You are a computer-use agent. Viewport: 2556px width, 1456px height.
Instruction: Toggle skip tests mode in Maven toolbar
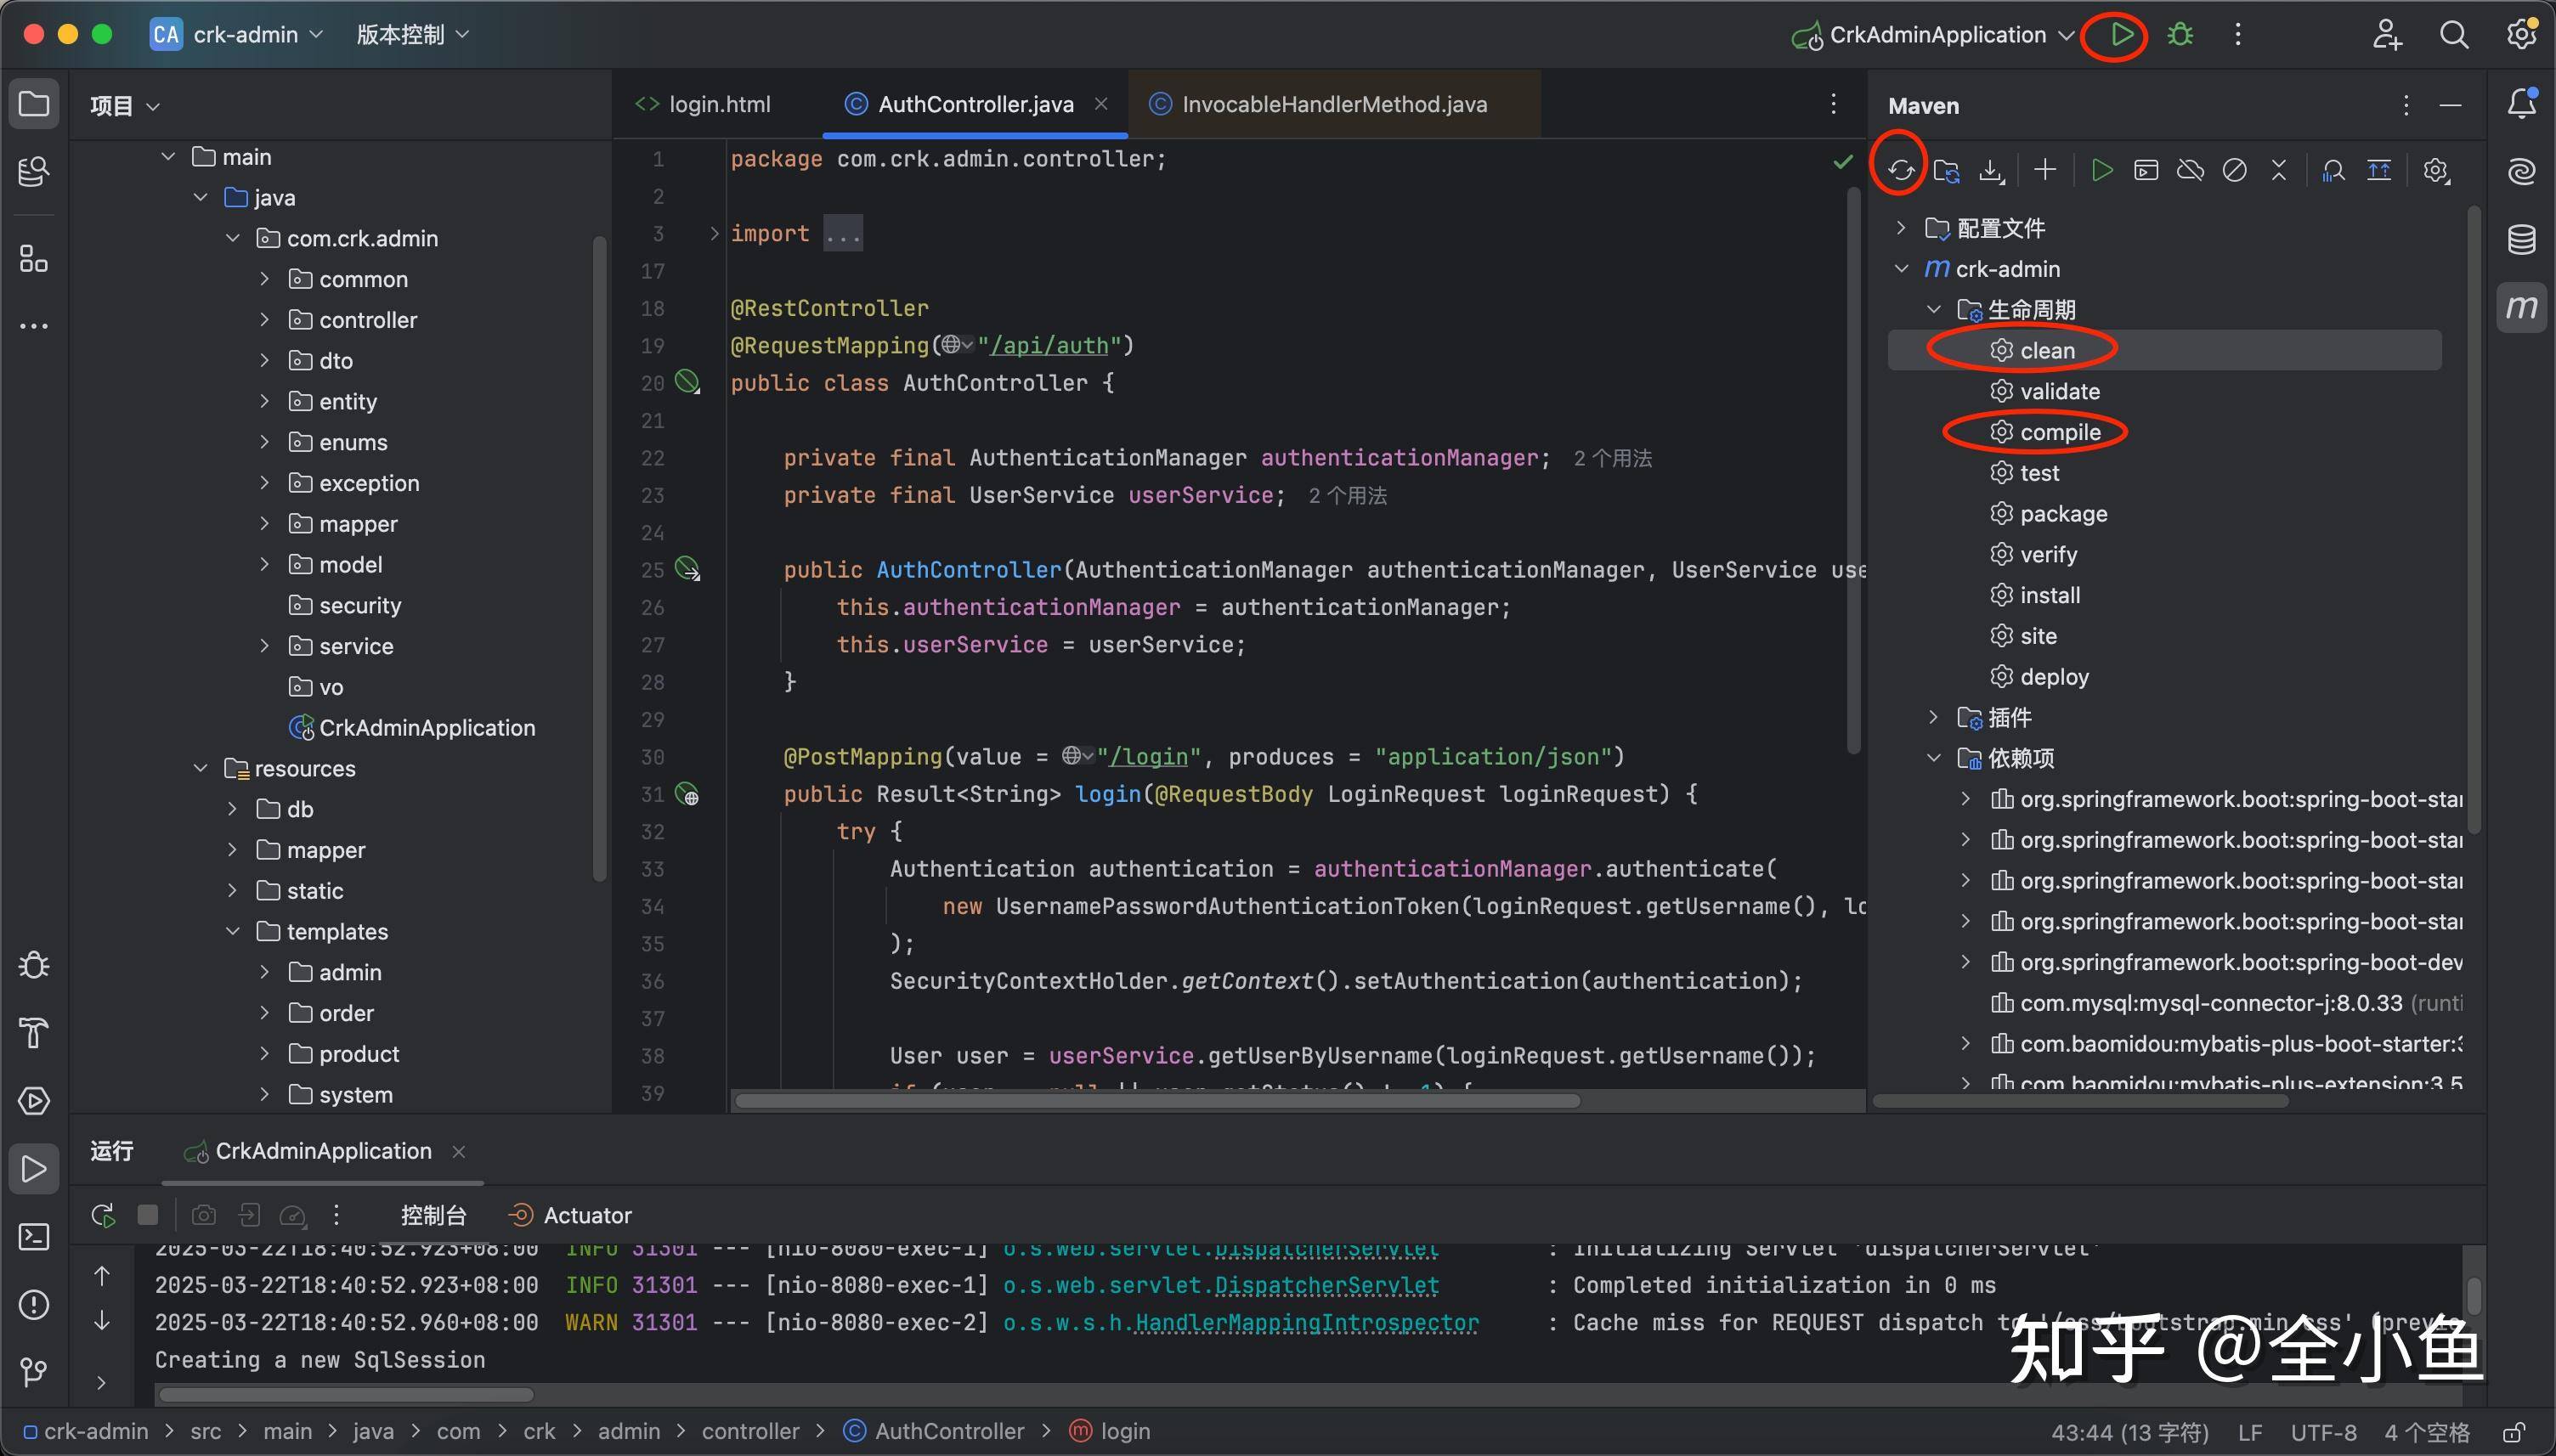point(2234,170)
